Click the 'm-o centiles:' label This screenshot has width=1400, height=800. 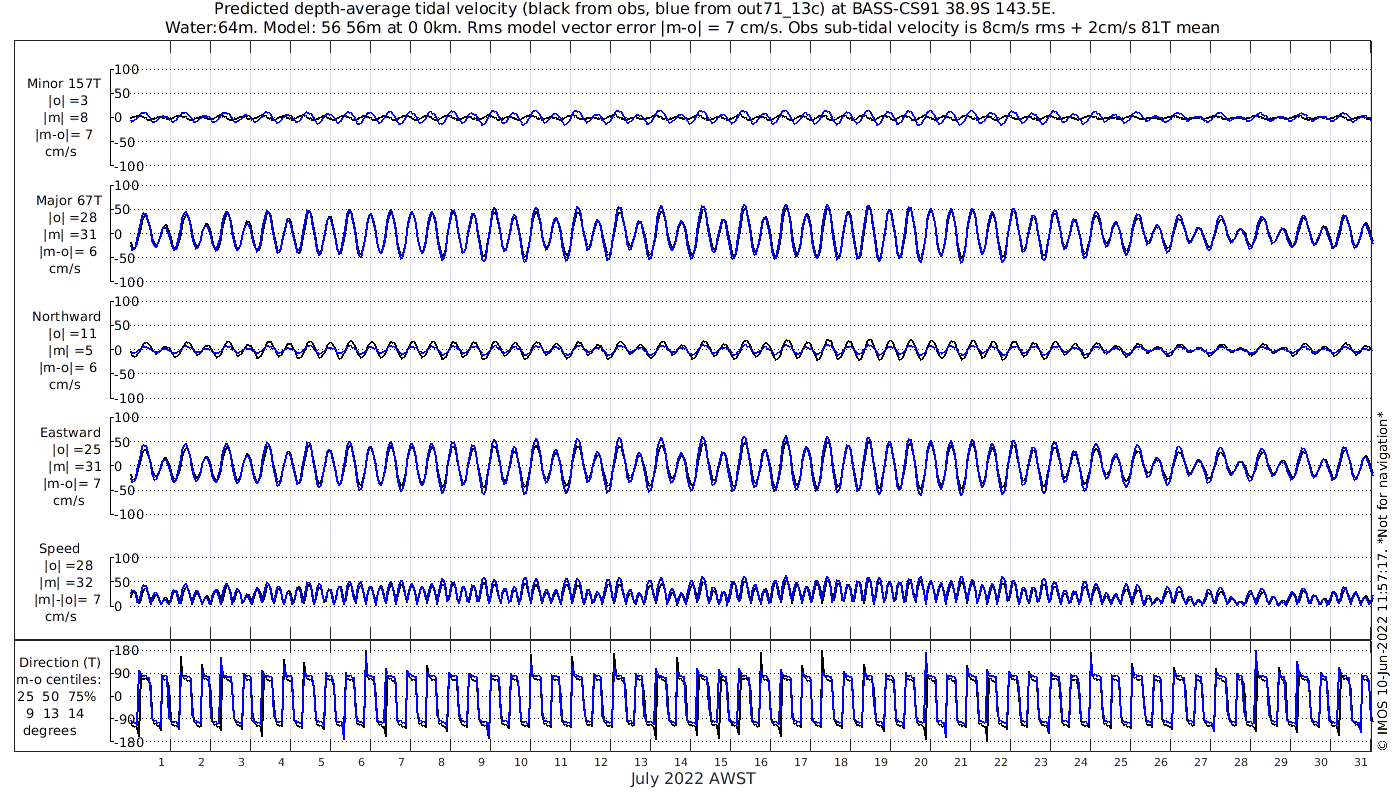(60, 679)
